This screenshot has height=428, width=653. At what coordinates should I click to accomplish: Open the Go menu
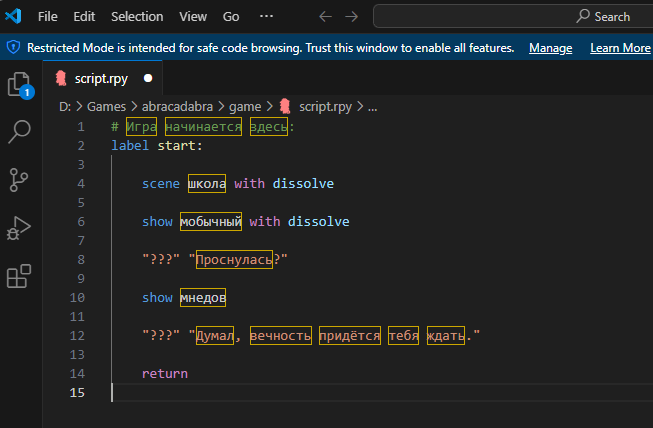(231, 17)
